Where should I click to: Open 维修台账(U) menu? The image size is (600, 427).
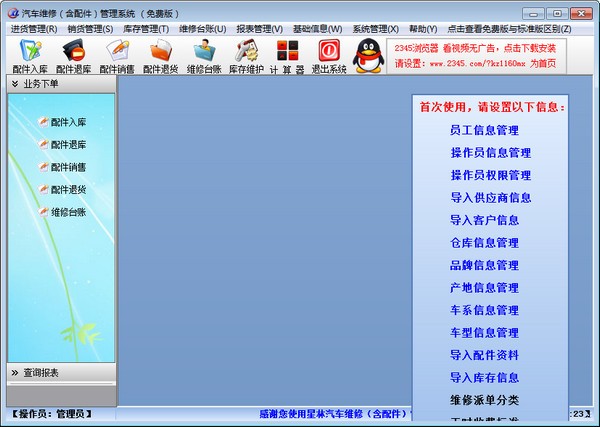click(202, 29)
